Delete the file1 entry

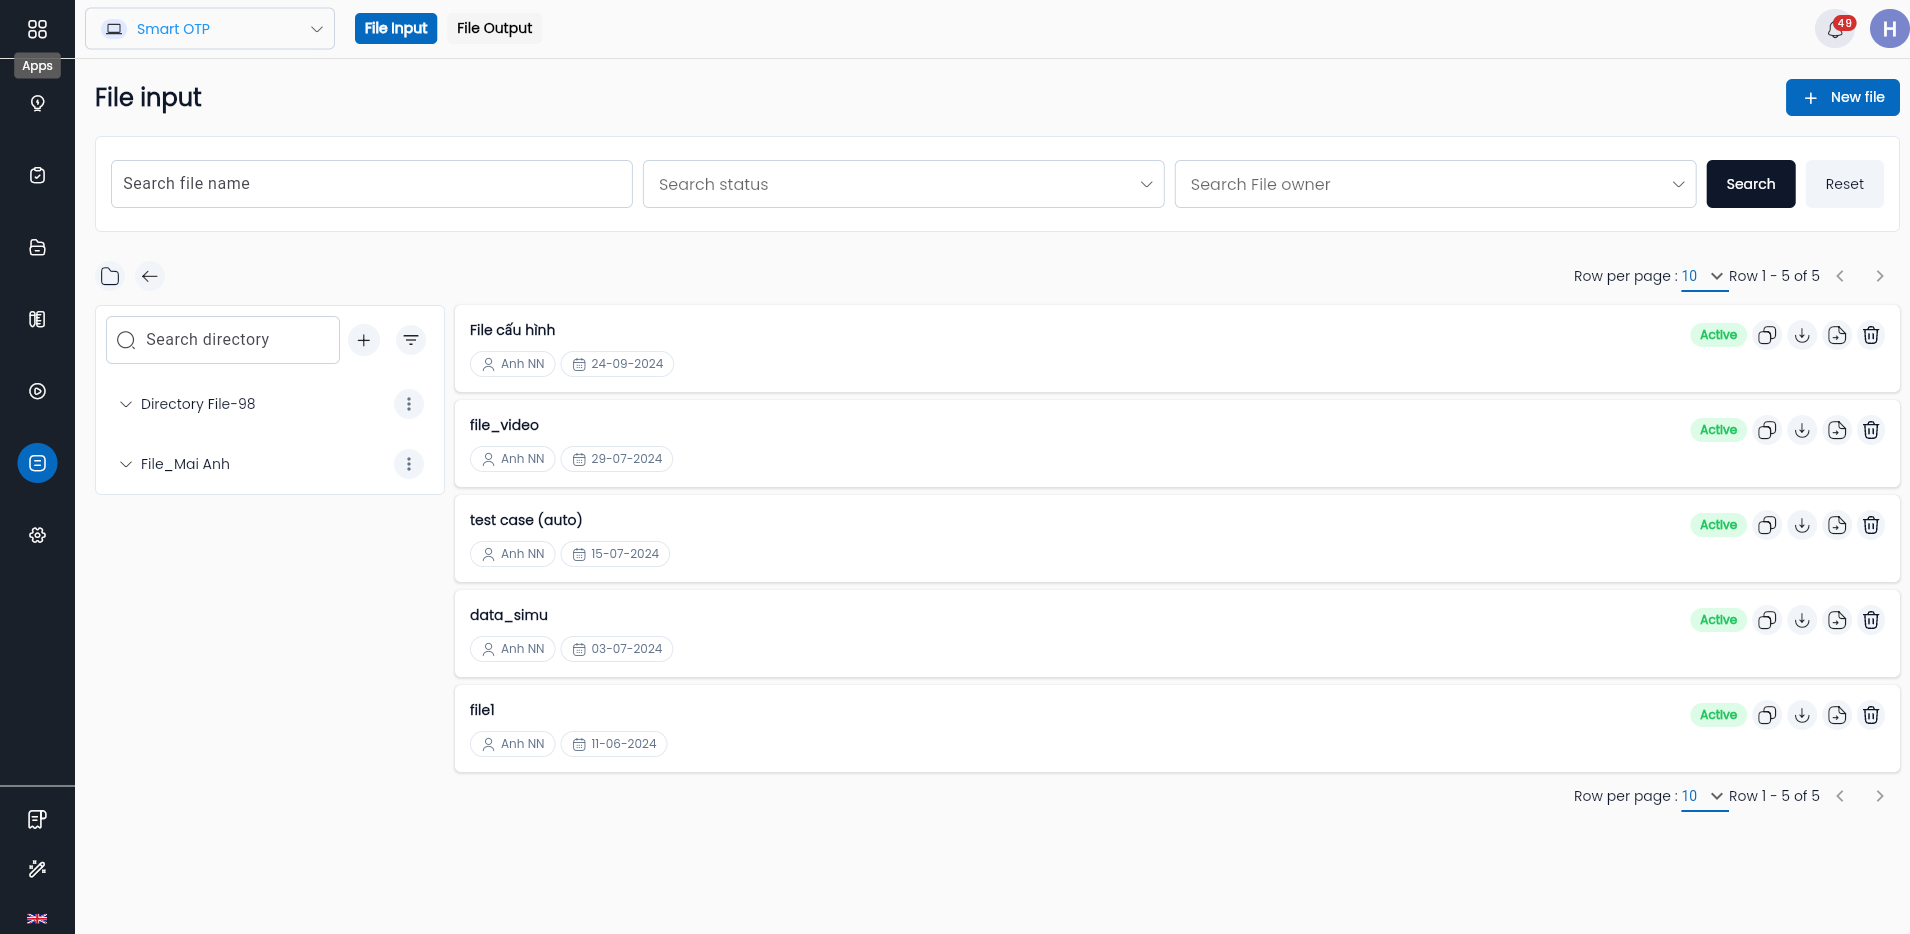click(1871, 715)
